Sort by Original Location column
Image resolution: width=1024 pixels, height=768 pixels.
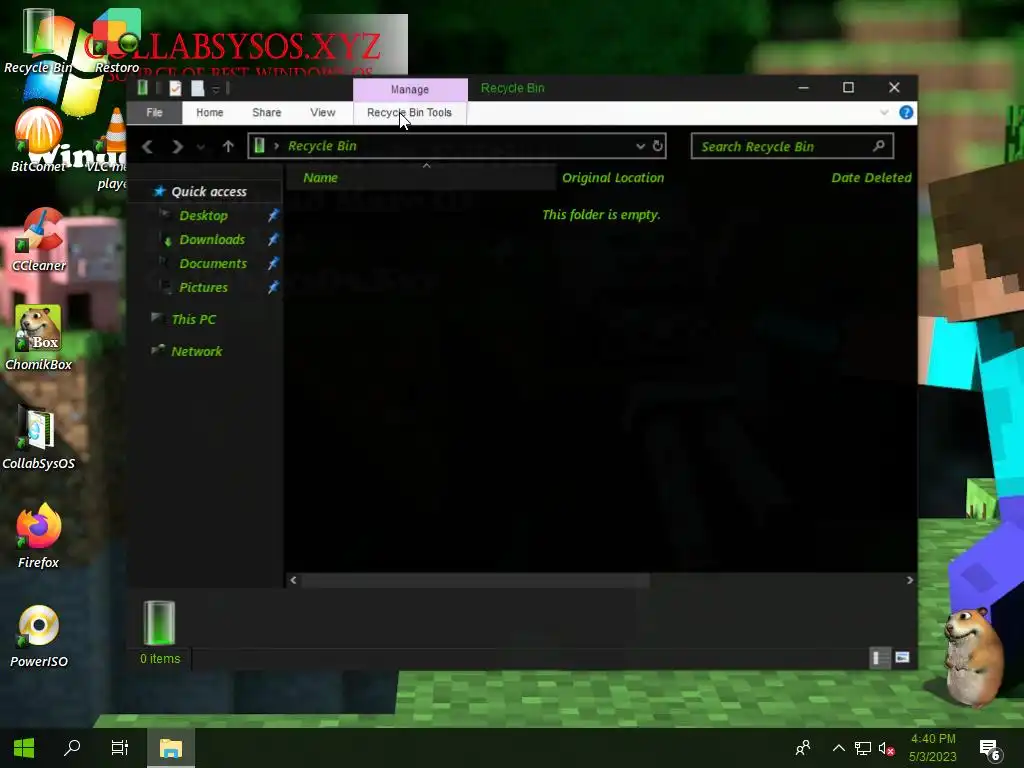613,178
